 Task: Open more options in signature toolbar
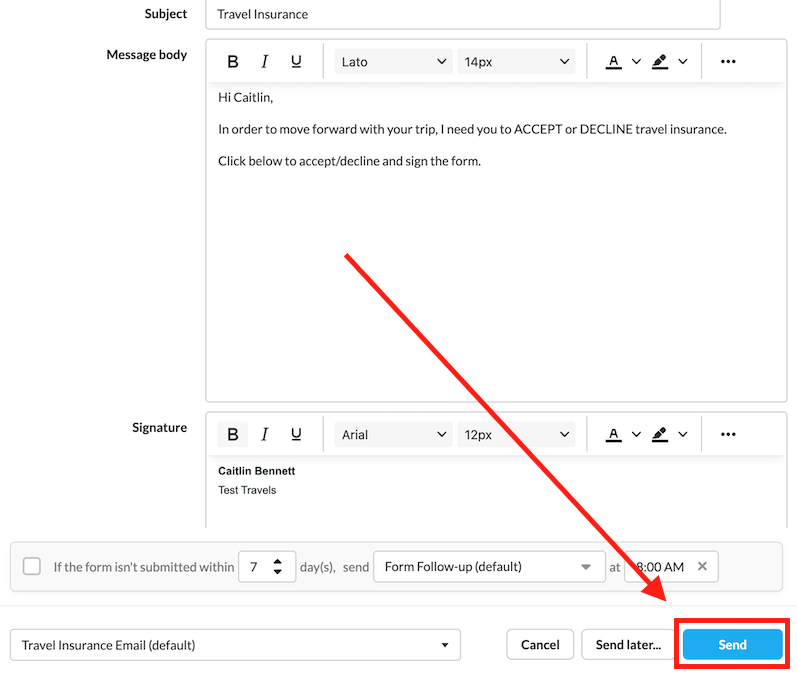(x=728, y=435)
